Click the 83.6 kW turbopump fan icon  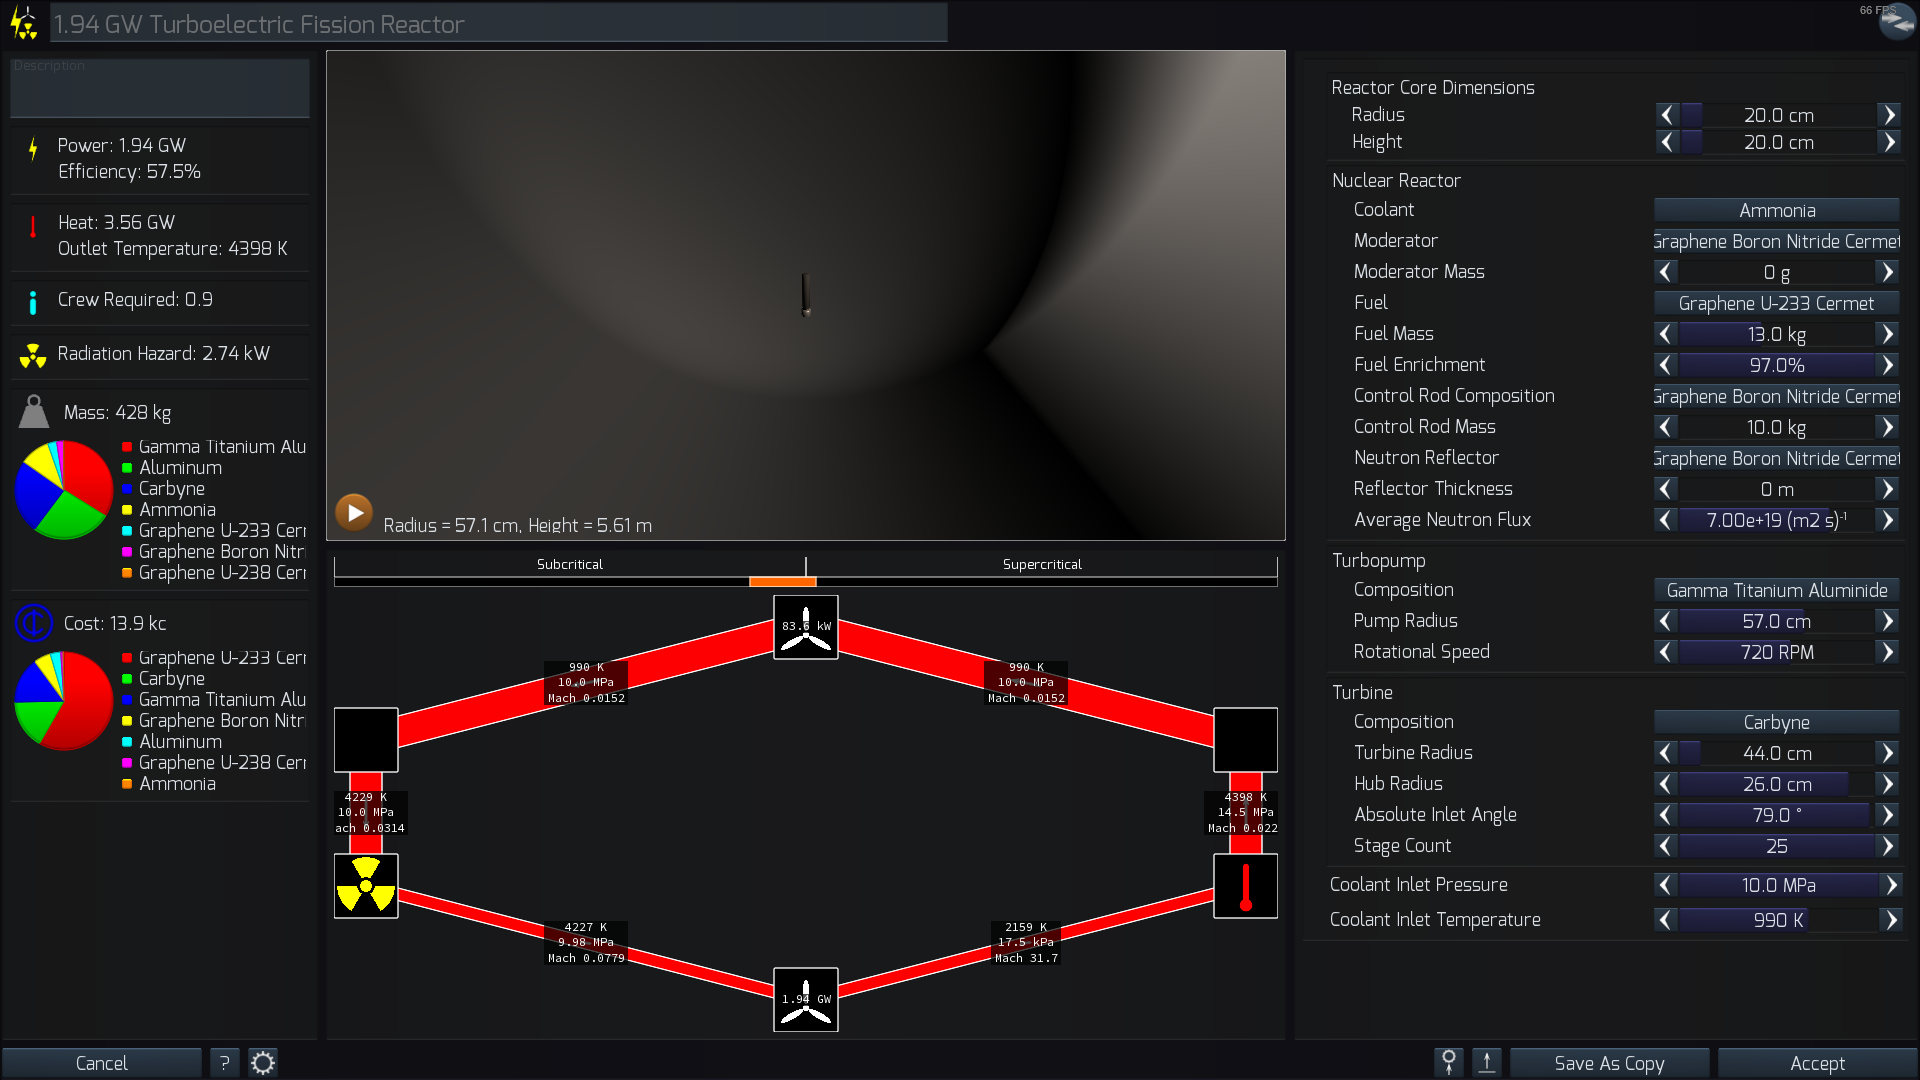pyautogui.click(x=806, y=627)
